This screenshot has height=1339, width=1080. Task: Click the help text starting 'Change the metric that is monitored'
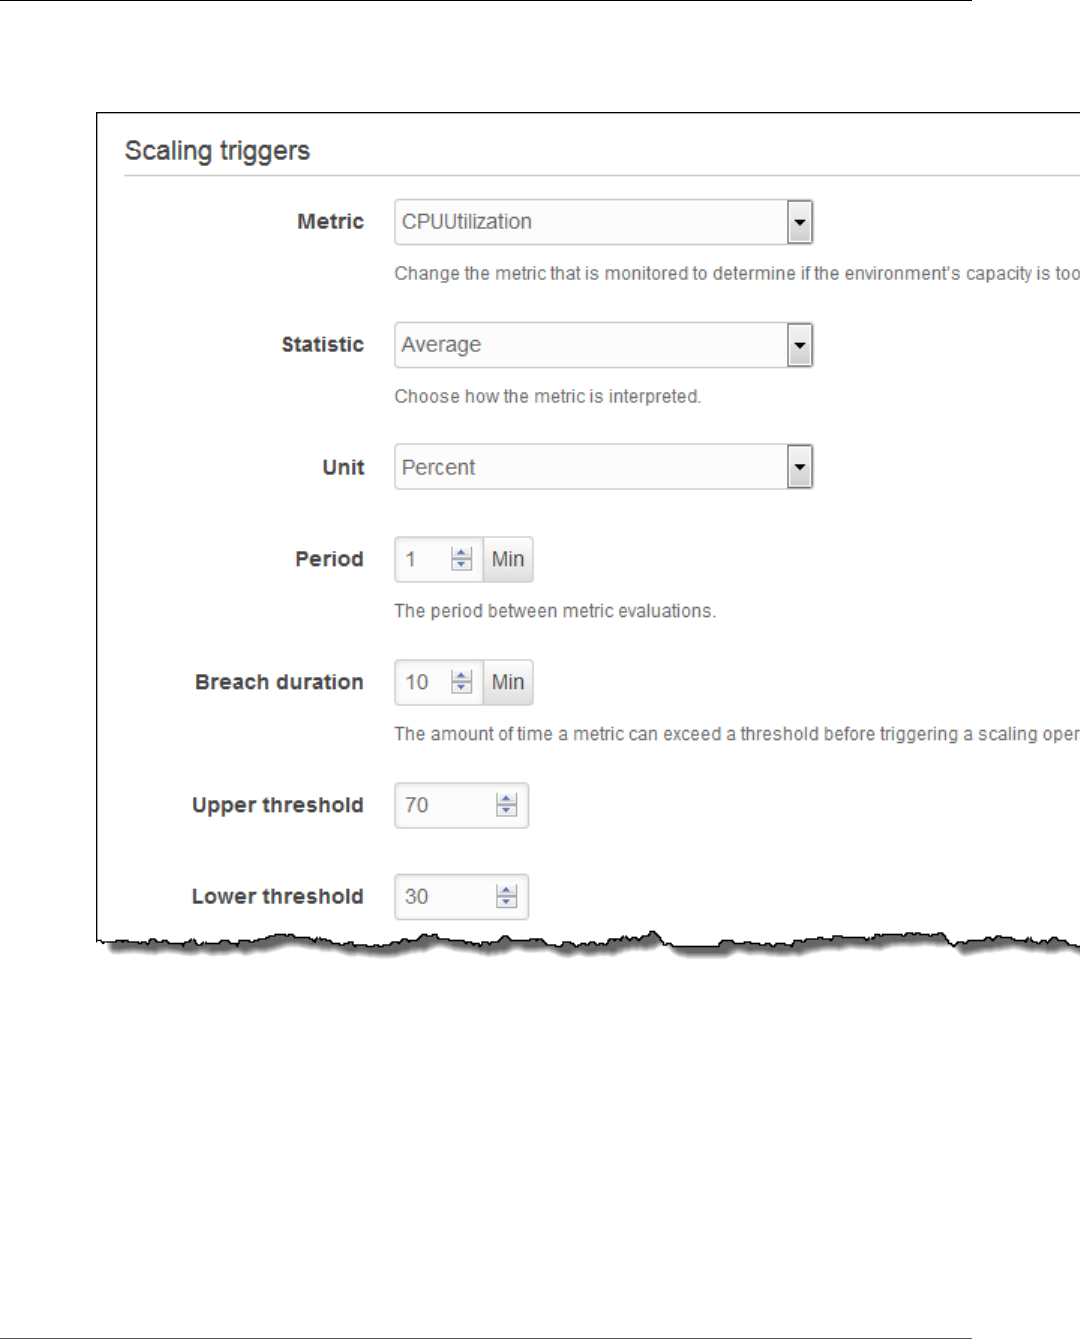pyautogui.click(x=737, y=274)
